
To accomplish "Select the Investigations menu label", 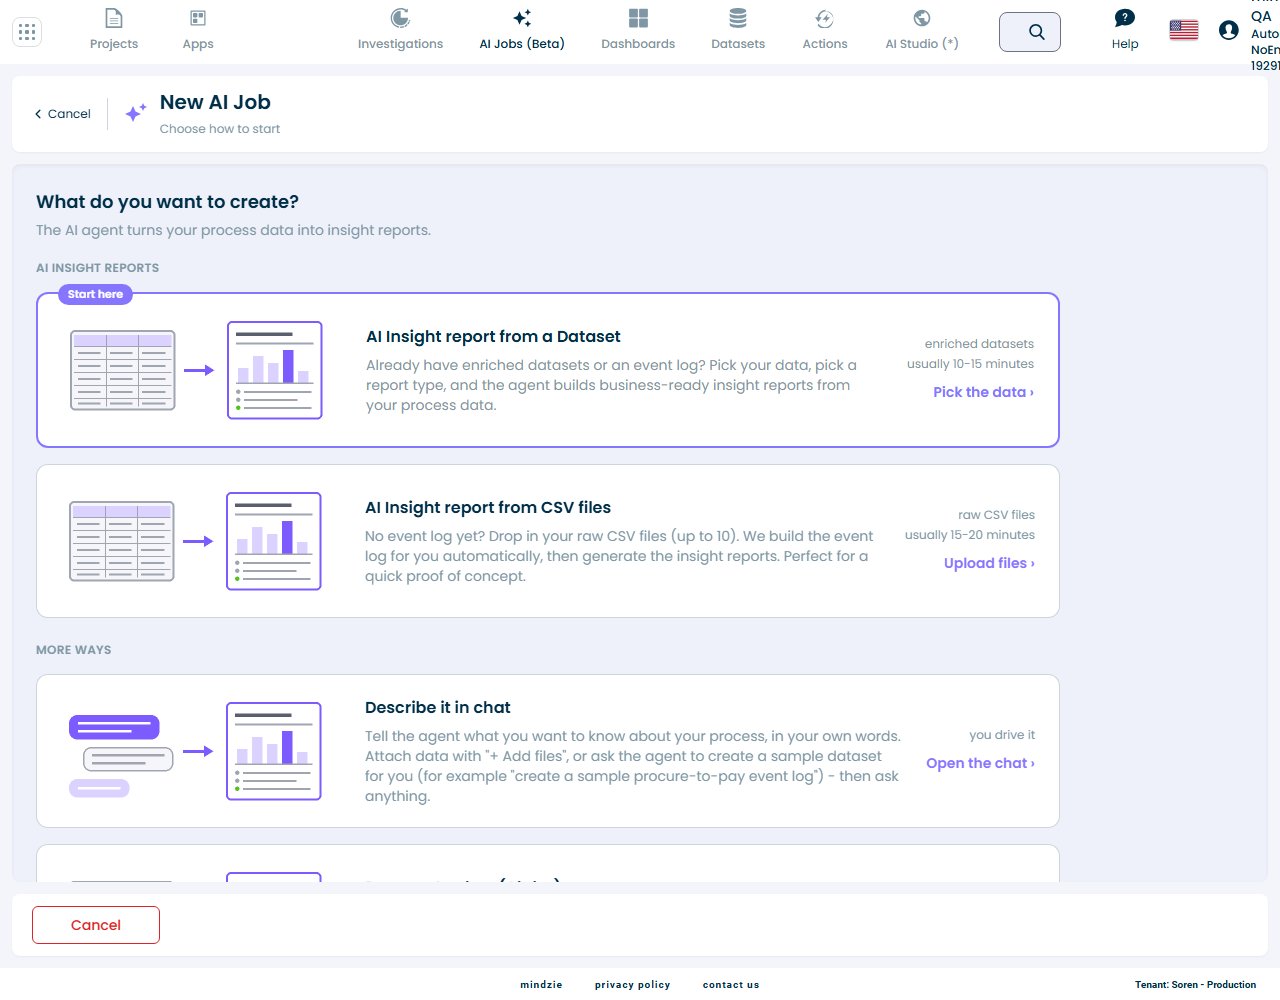I will click(400, 44).
